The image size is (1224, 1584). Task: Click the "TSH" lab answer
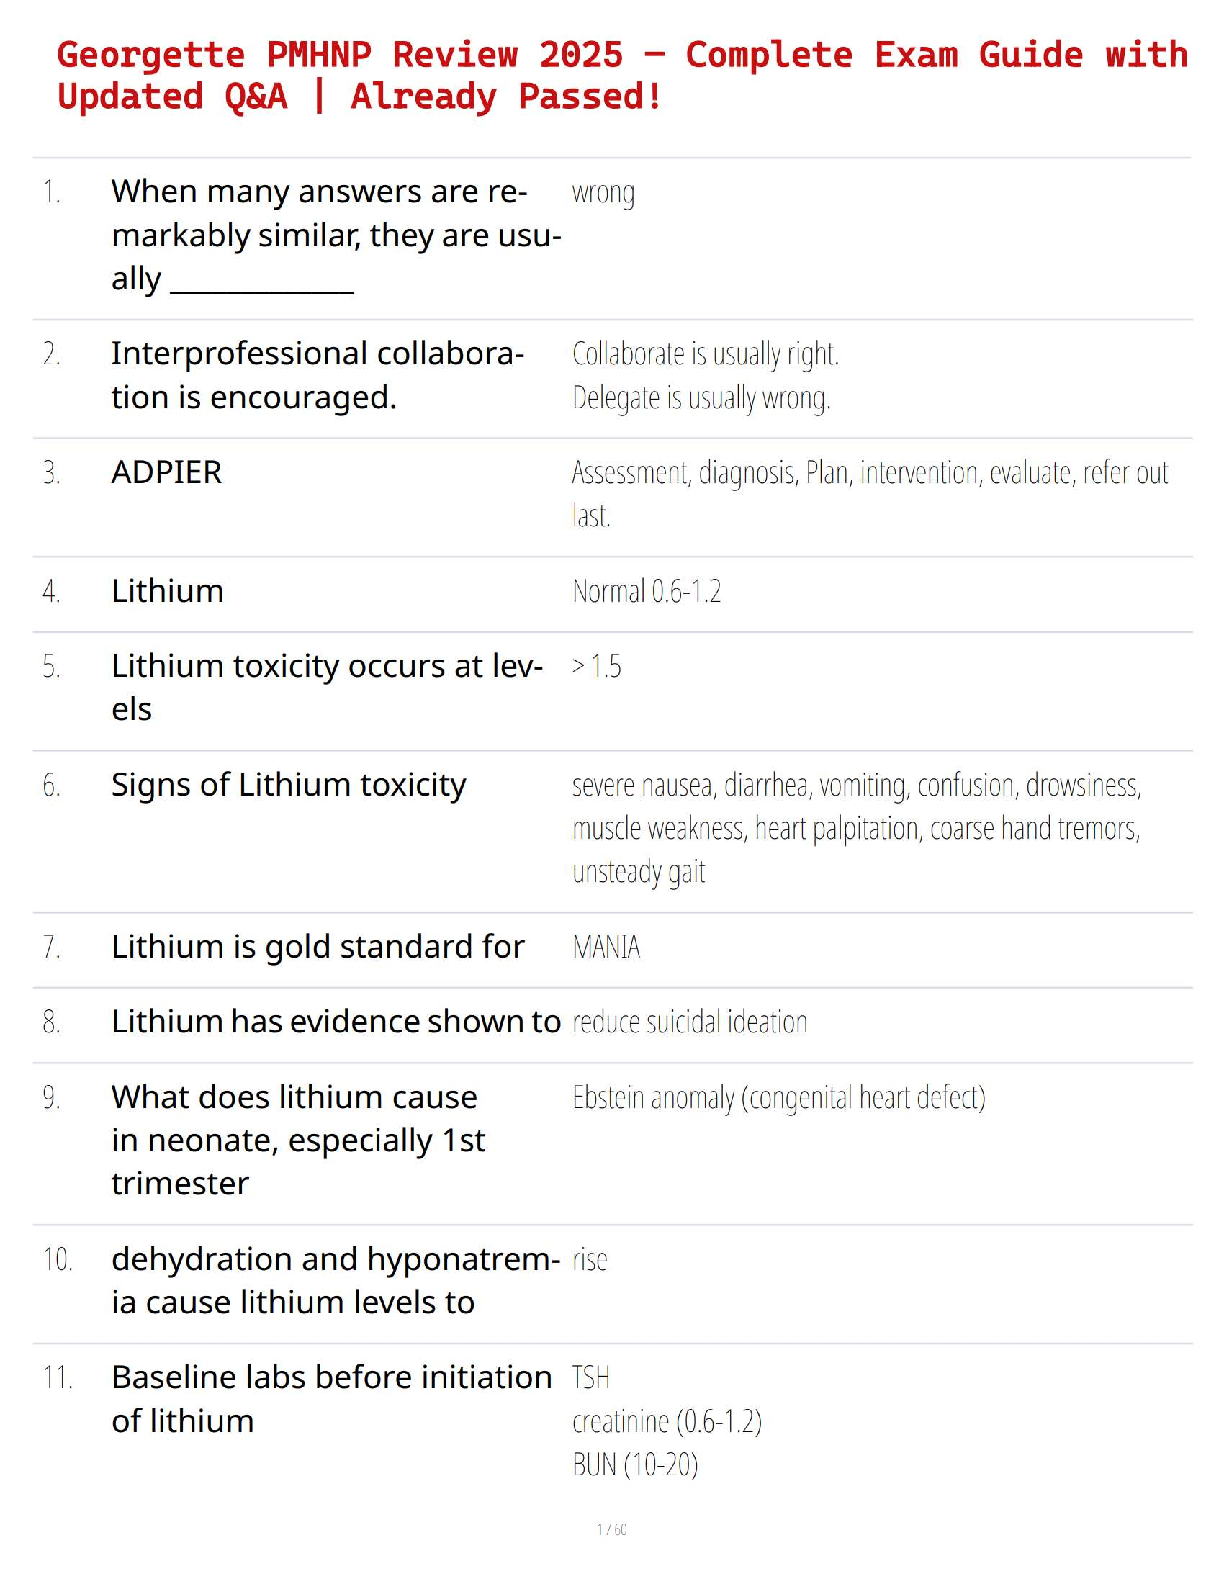[x=590, y=1378]
